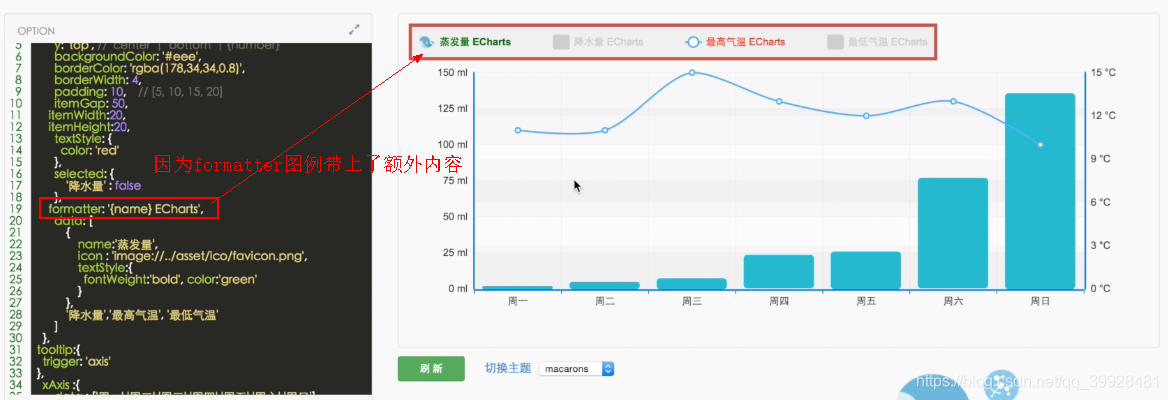
Task: Click the temperature line point above 周一
Action: [x=518, y=130]
